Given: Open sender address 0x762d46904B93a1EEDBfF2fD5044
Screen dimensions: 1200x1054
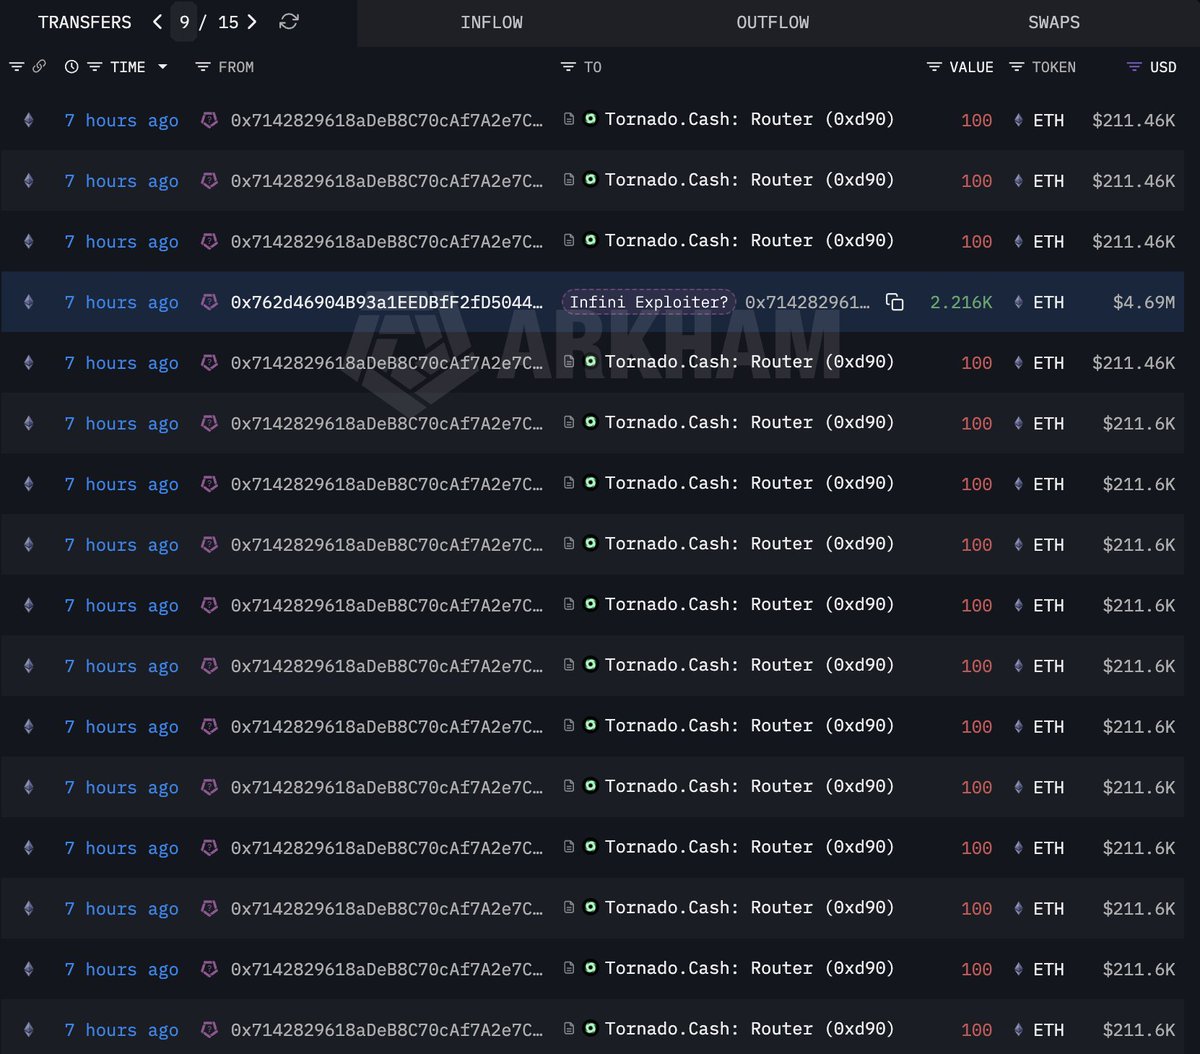Looking at the screenshot, I should (x=386, y=302).
